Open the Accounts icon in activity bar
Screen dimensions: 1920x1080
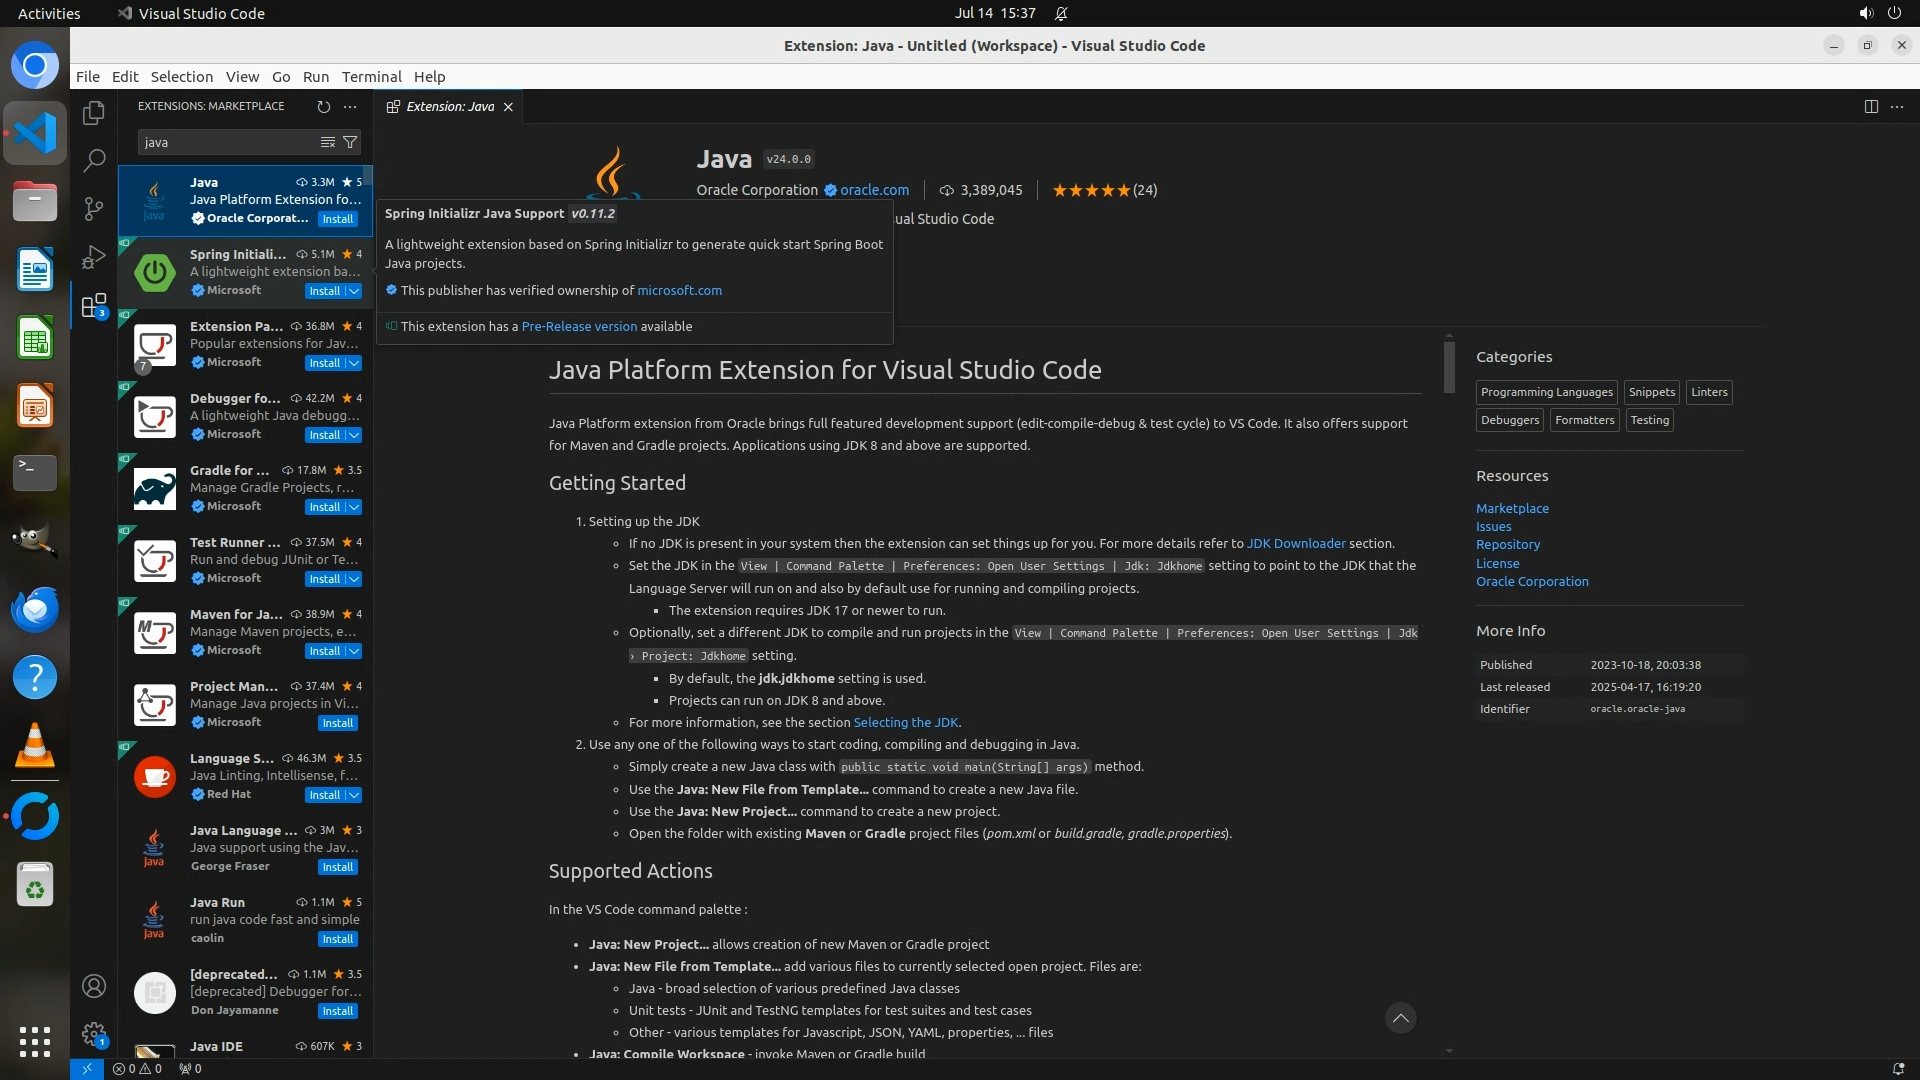pos(94,986)
